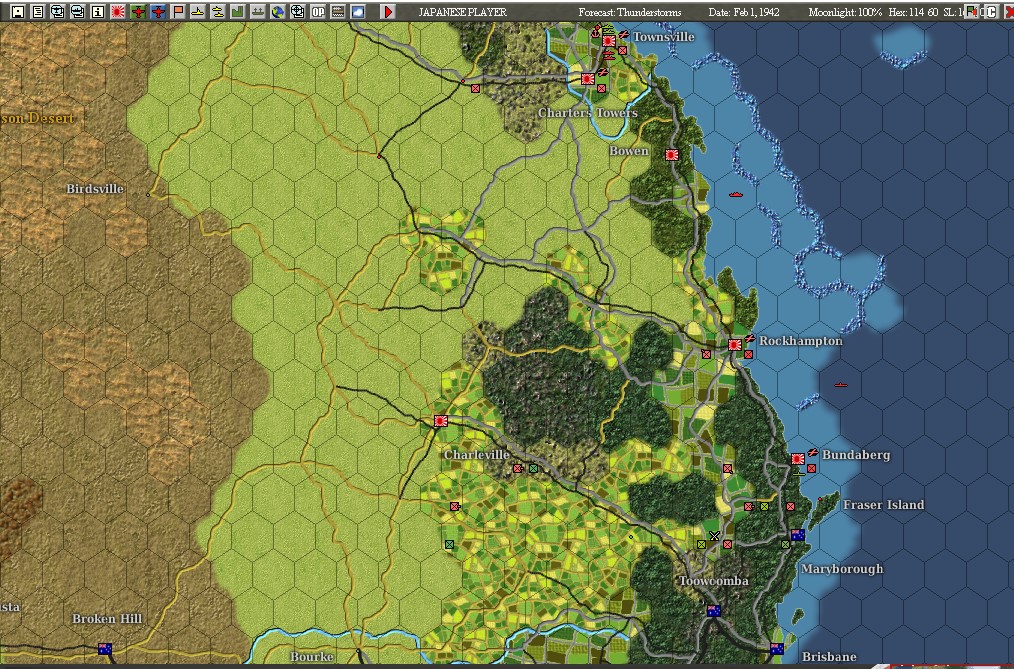Screen dimensions: 1014x669
Task: Click the save-disk icon in the toolbar
Action: pyautogui.click(x=18, y=12)
